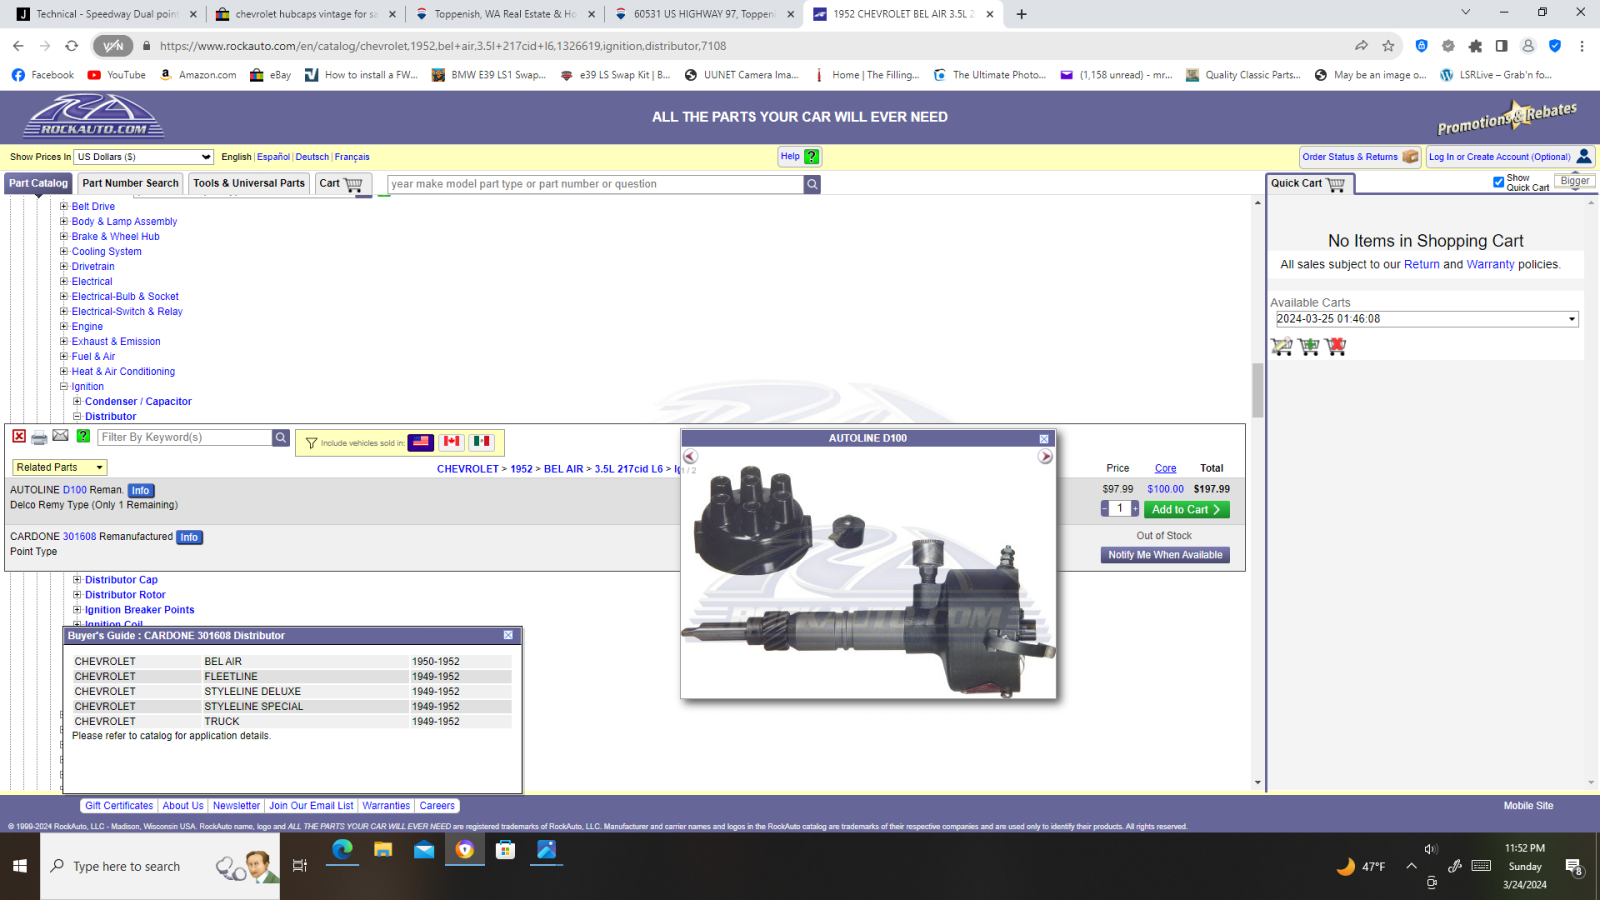
Task: Collapse the Ignition category
Action: pyautogui.click(x=64, y=387)
